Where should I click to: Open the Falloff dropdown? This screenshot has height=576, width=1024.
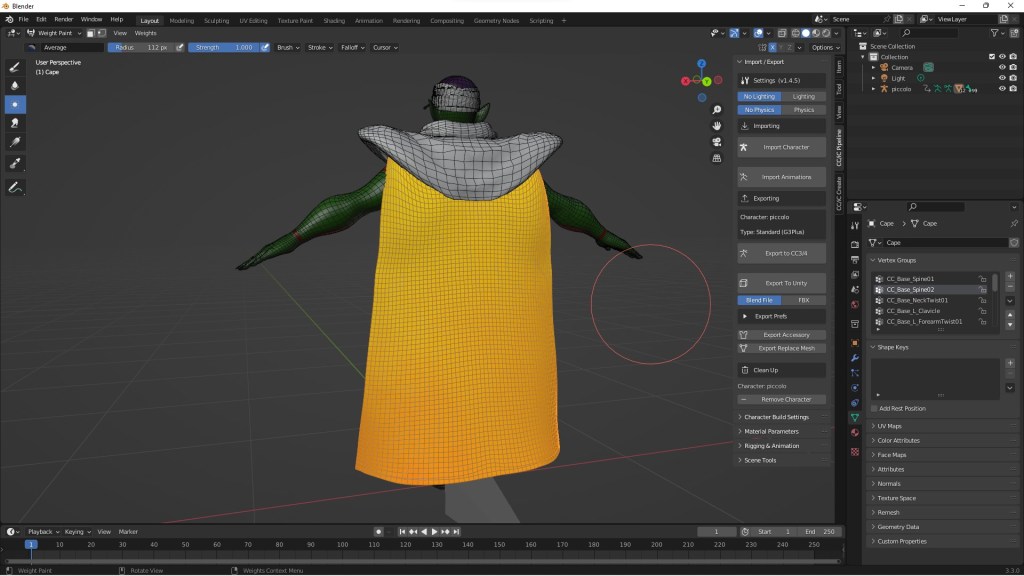click(x=353, y=47)
